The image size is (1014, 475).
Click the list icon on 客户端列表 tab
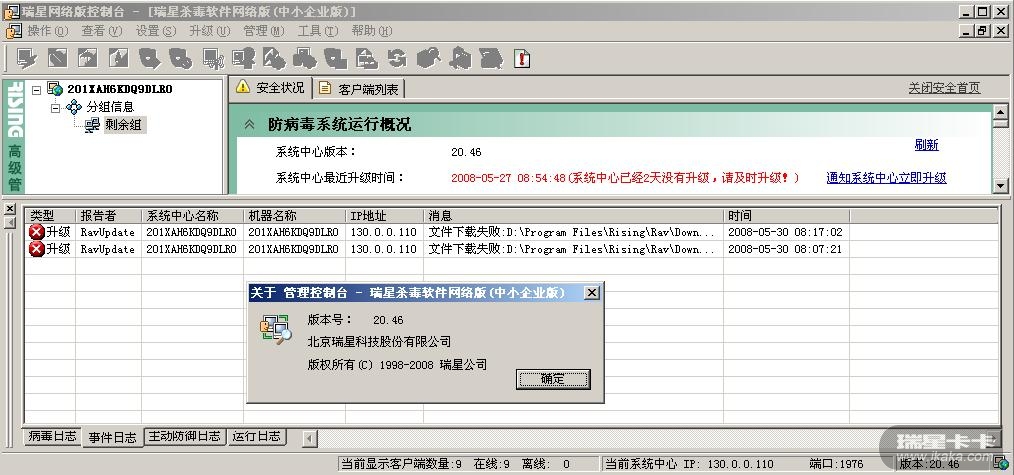(325, 88)
